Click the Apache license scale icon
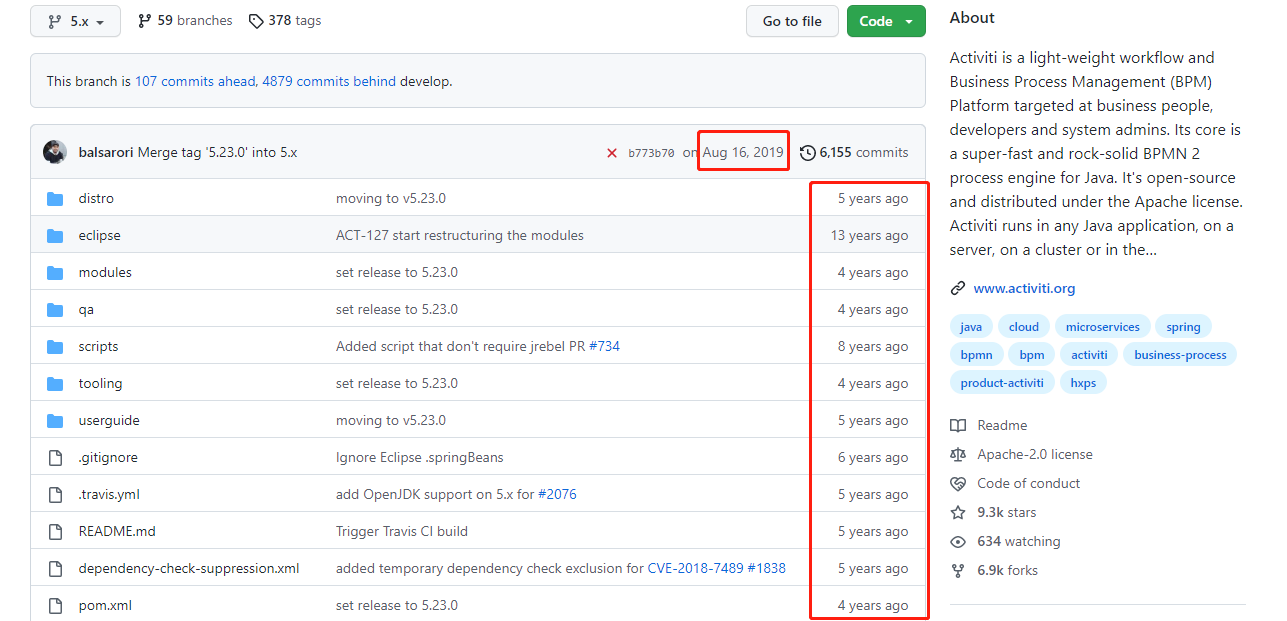 click(x=958, y=454)
